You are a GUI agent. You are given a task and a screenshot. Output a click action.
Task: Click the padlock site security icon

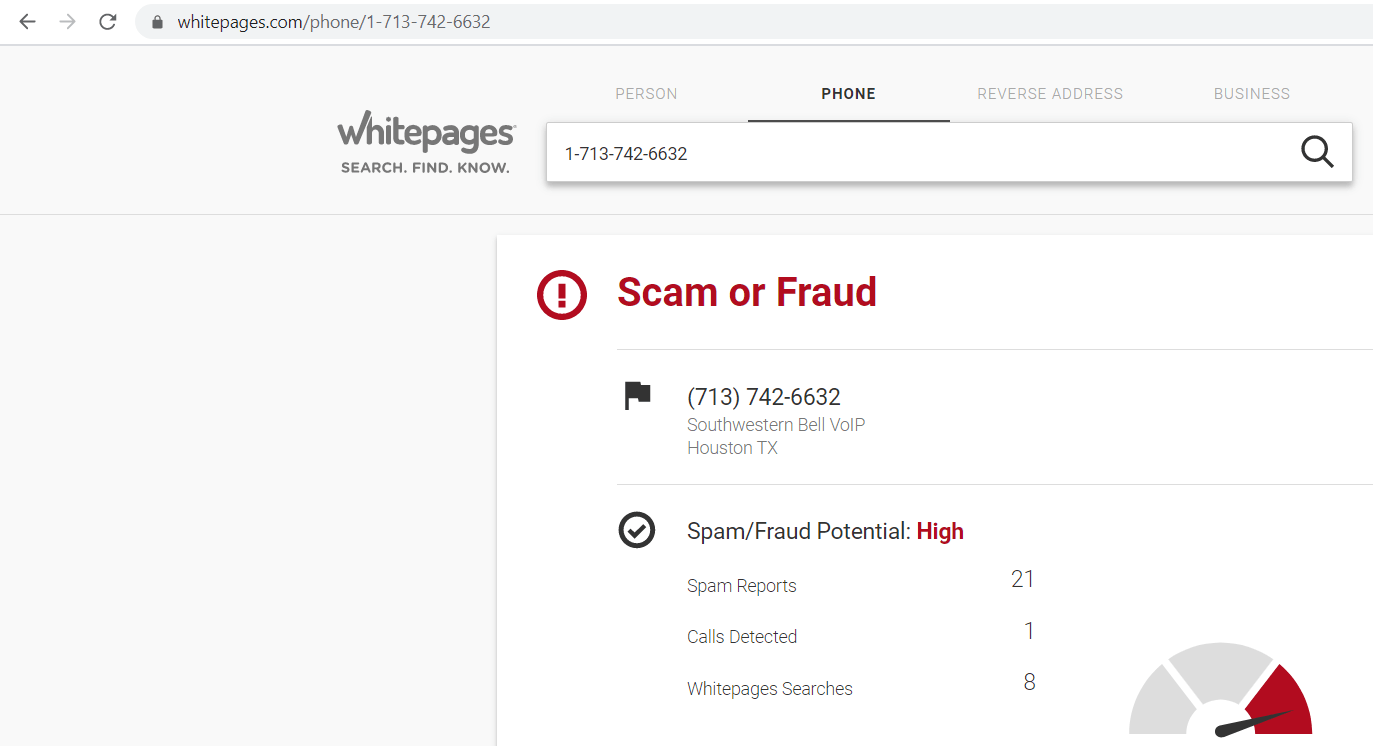tap(157, 21)
